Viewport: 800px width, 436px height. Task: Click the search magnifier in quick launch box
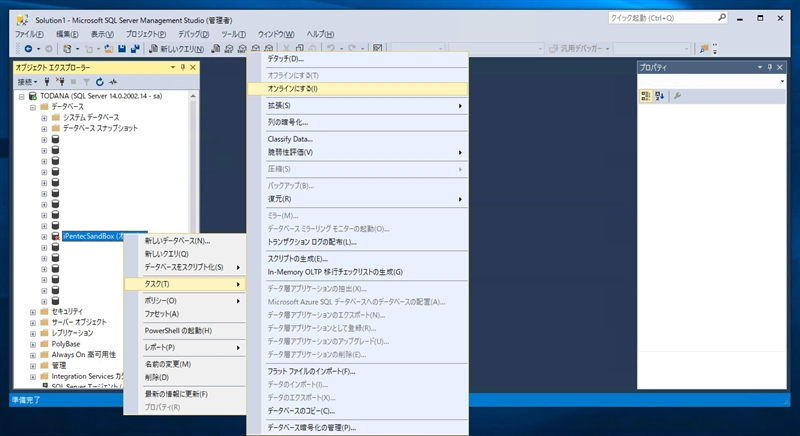(x=721, y=17)
